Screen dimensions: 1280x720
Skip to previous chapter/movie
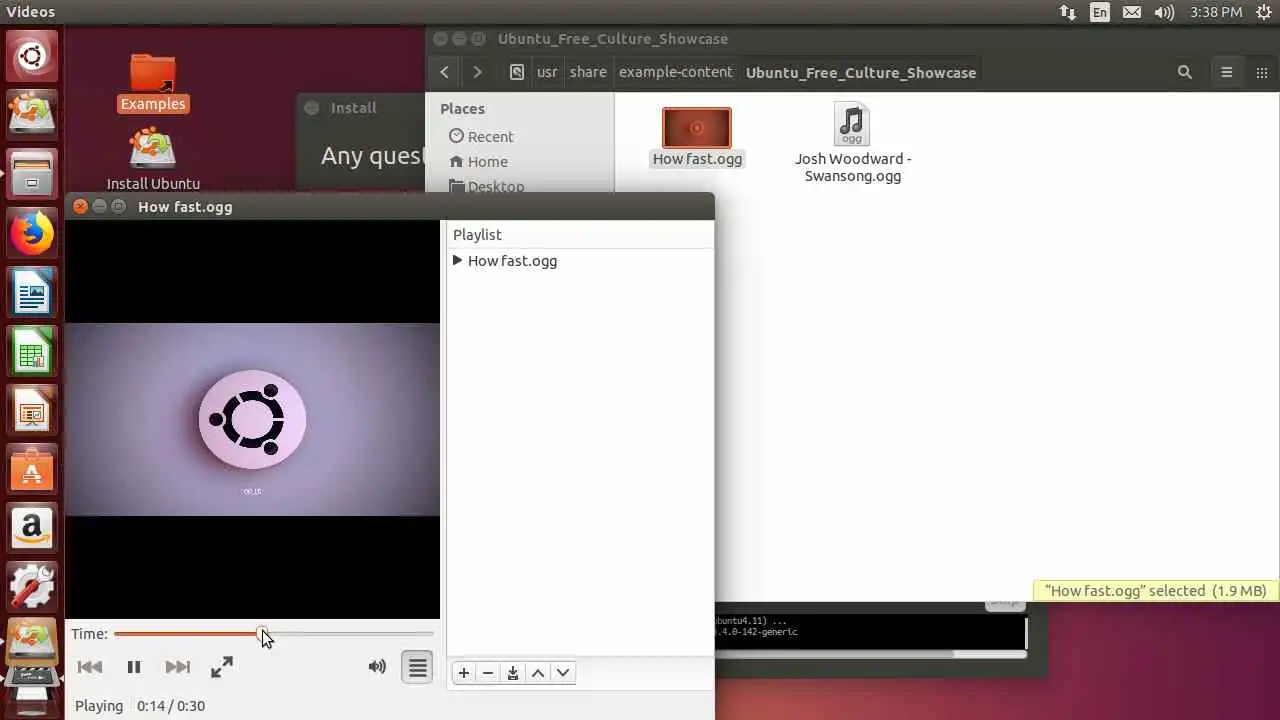(x=90, y=667)
